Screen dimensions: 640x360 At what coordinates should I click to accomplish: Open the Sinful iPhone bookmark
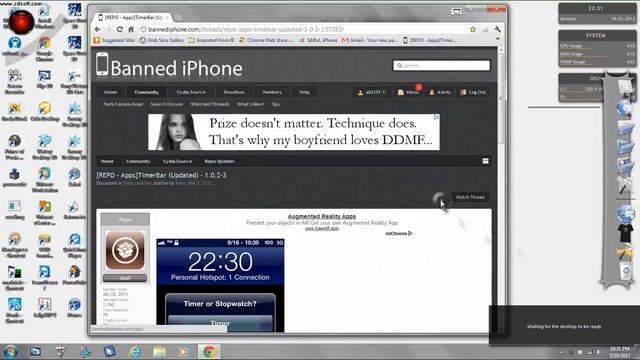click(x=318, y=40)
